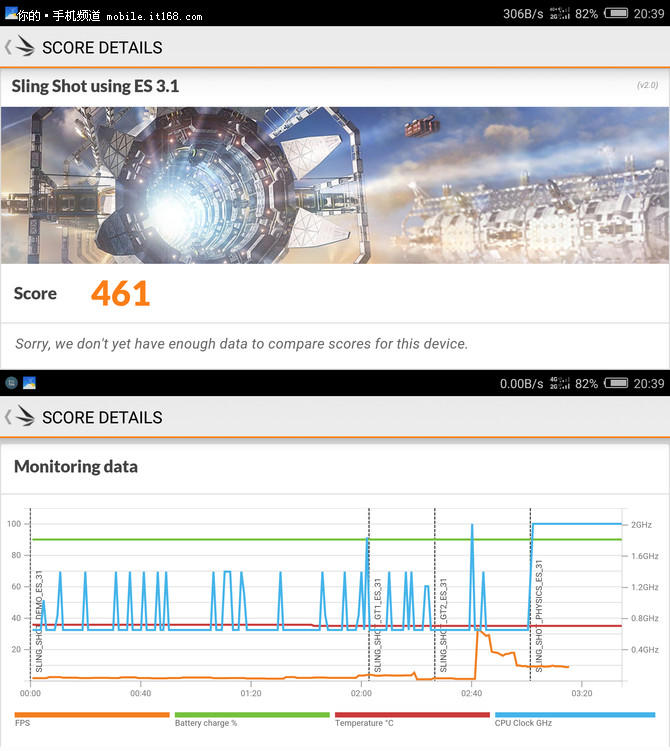Click top SCORE DETAILS title text

point(102,48)
